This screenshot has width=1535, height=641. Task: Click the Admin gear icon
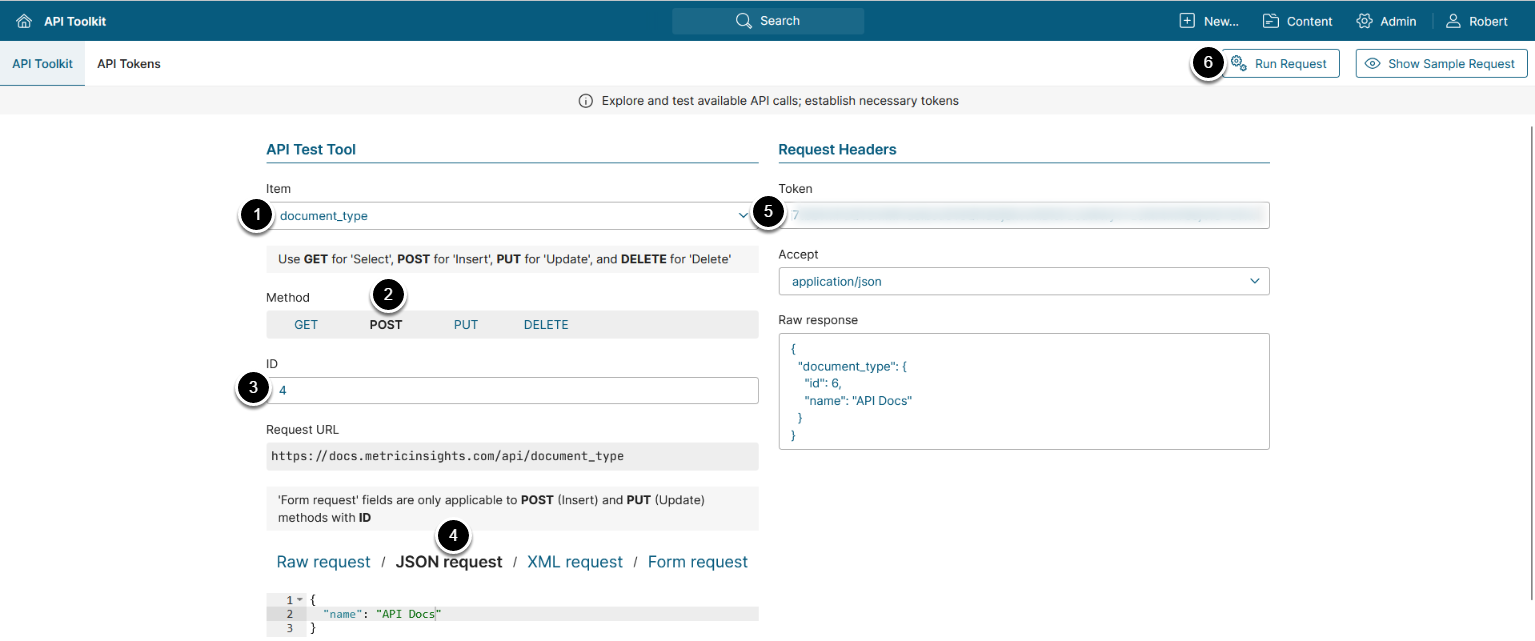[1364, 21]
